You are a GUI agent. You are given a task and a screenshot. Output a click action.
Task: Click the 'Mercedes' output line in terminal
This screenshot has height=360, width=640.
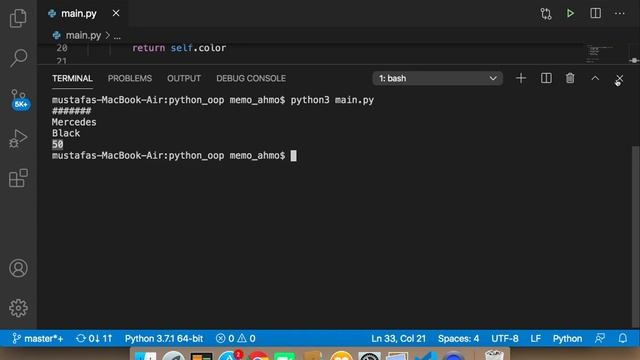click(x=74, y=122)
